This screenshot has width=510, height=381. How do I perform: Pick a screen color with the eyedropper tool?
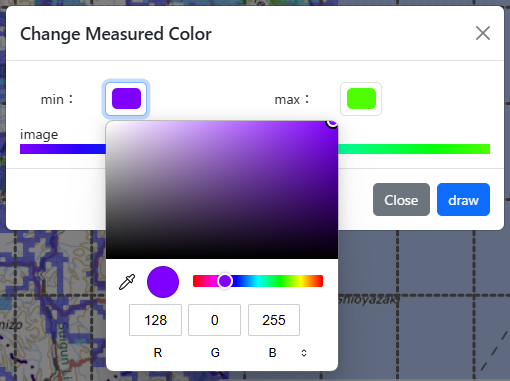[127, 282]
